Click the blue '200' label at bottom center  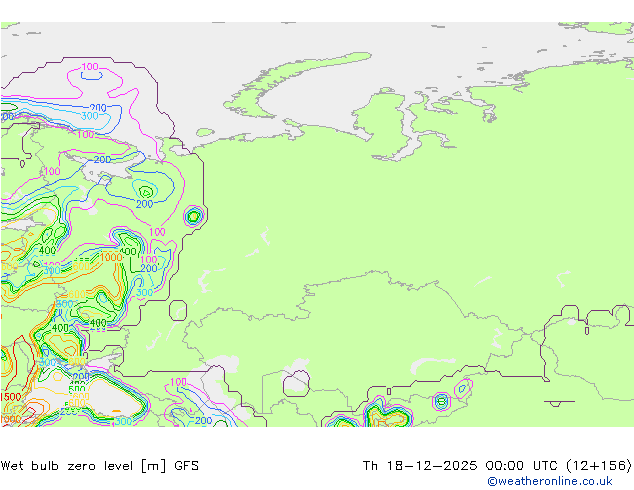(203, 420)
